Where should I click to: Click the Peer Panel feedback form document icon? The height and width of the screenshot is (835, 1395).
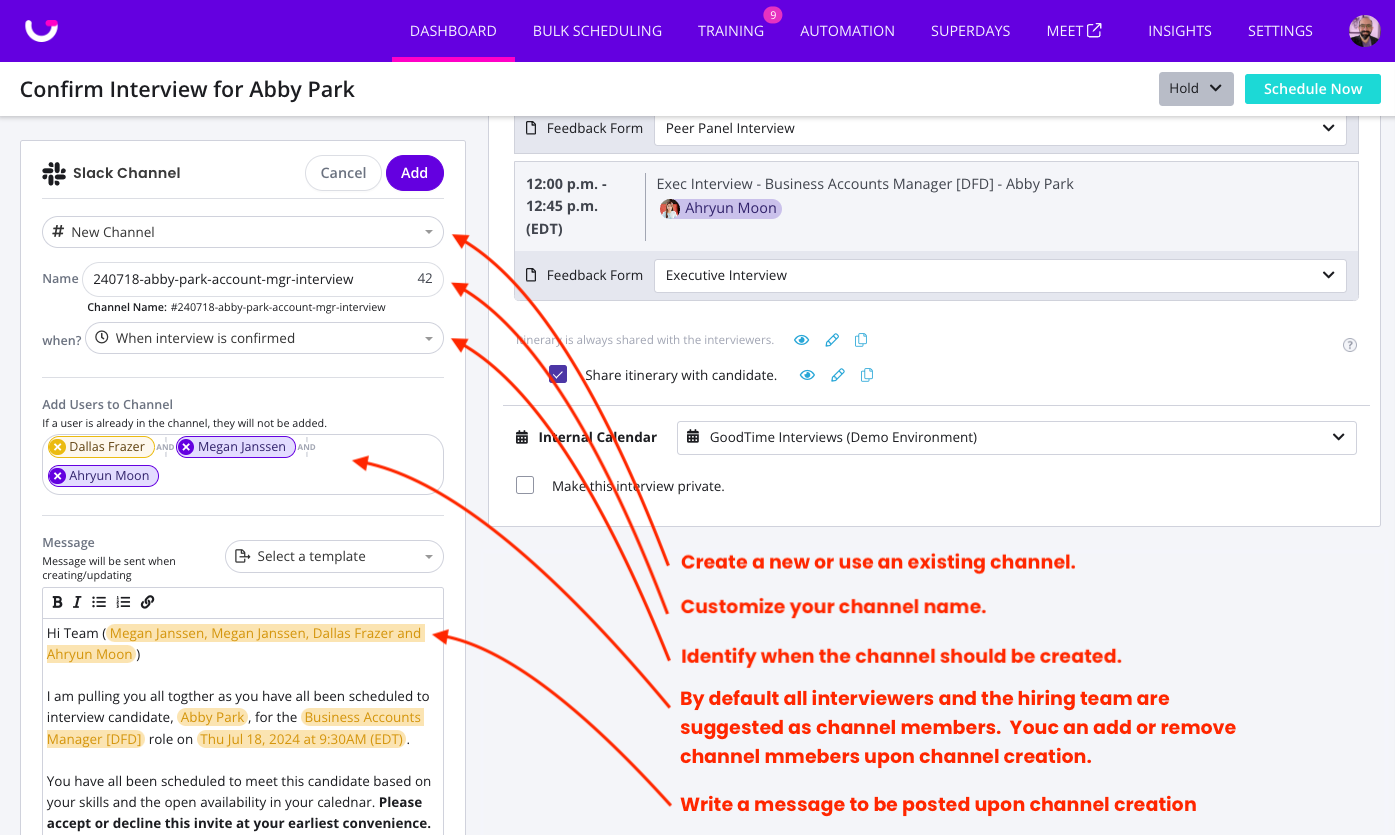(x=532, y=128)
